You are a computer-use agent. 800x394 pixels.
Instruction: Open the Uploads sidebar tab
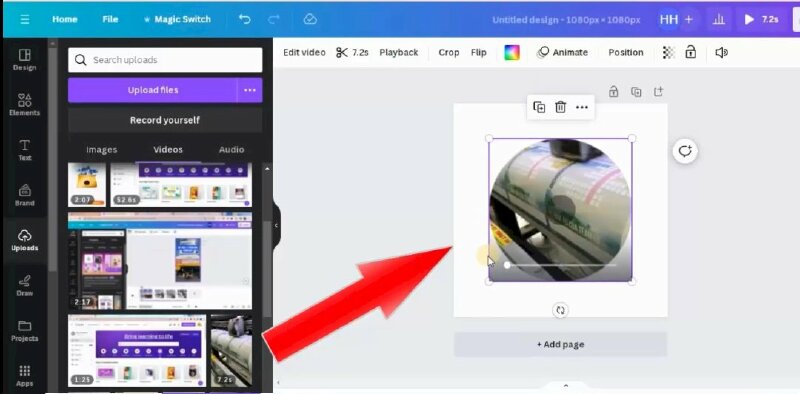(24, 240)
